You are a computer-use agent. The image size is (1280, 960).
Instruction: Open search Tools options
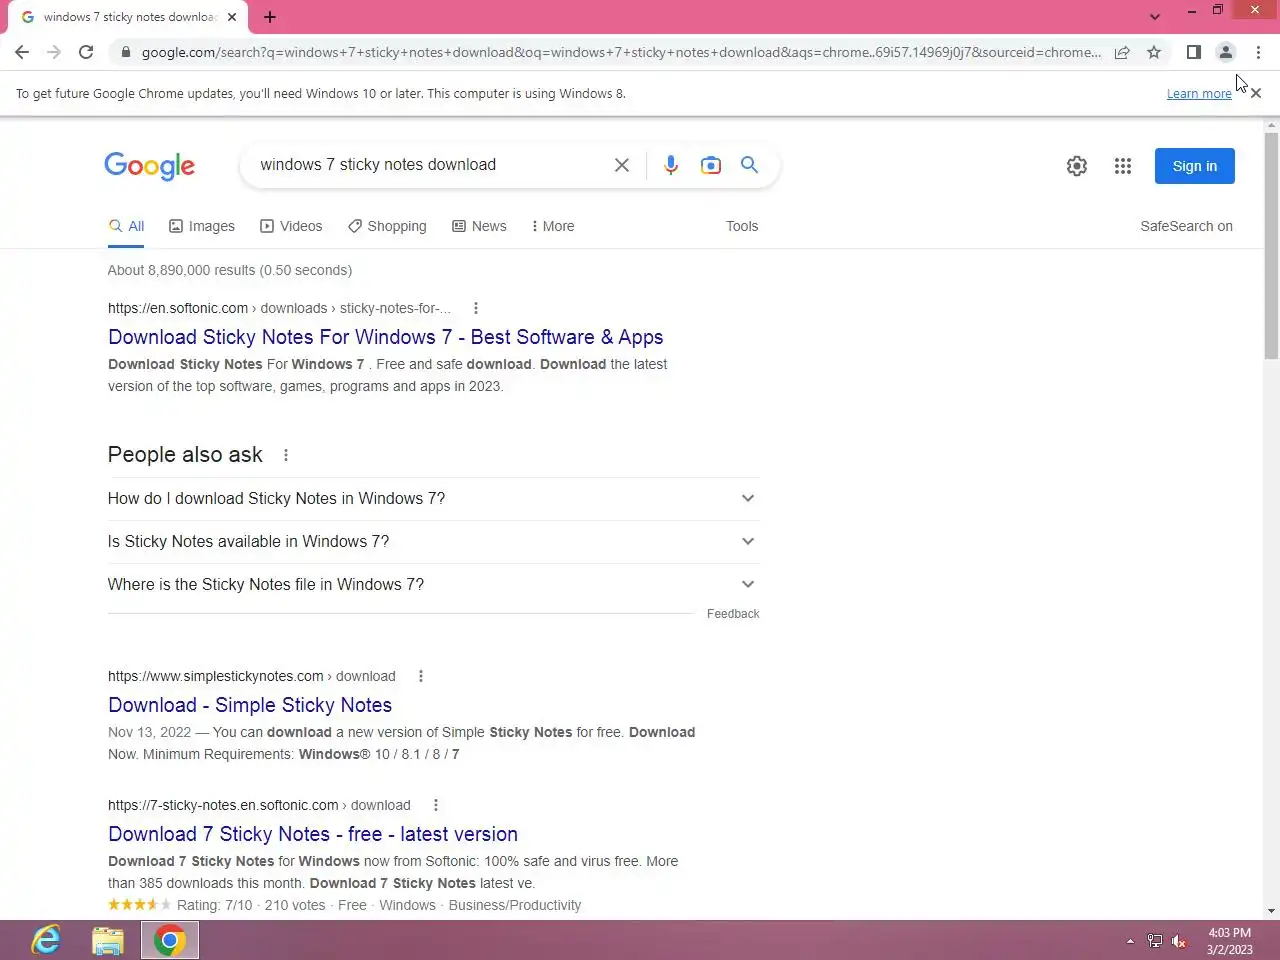tap(742, 226)
